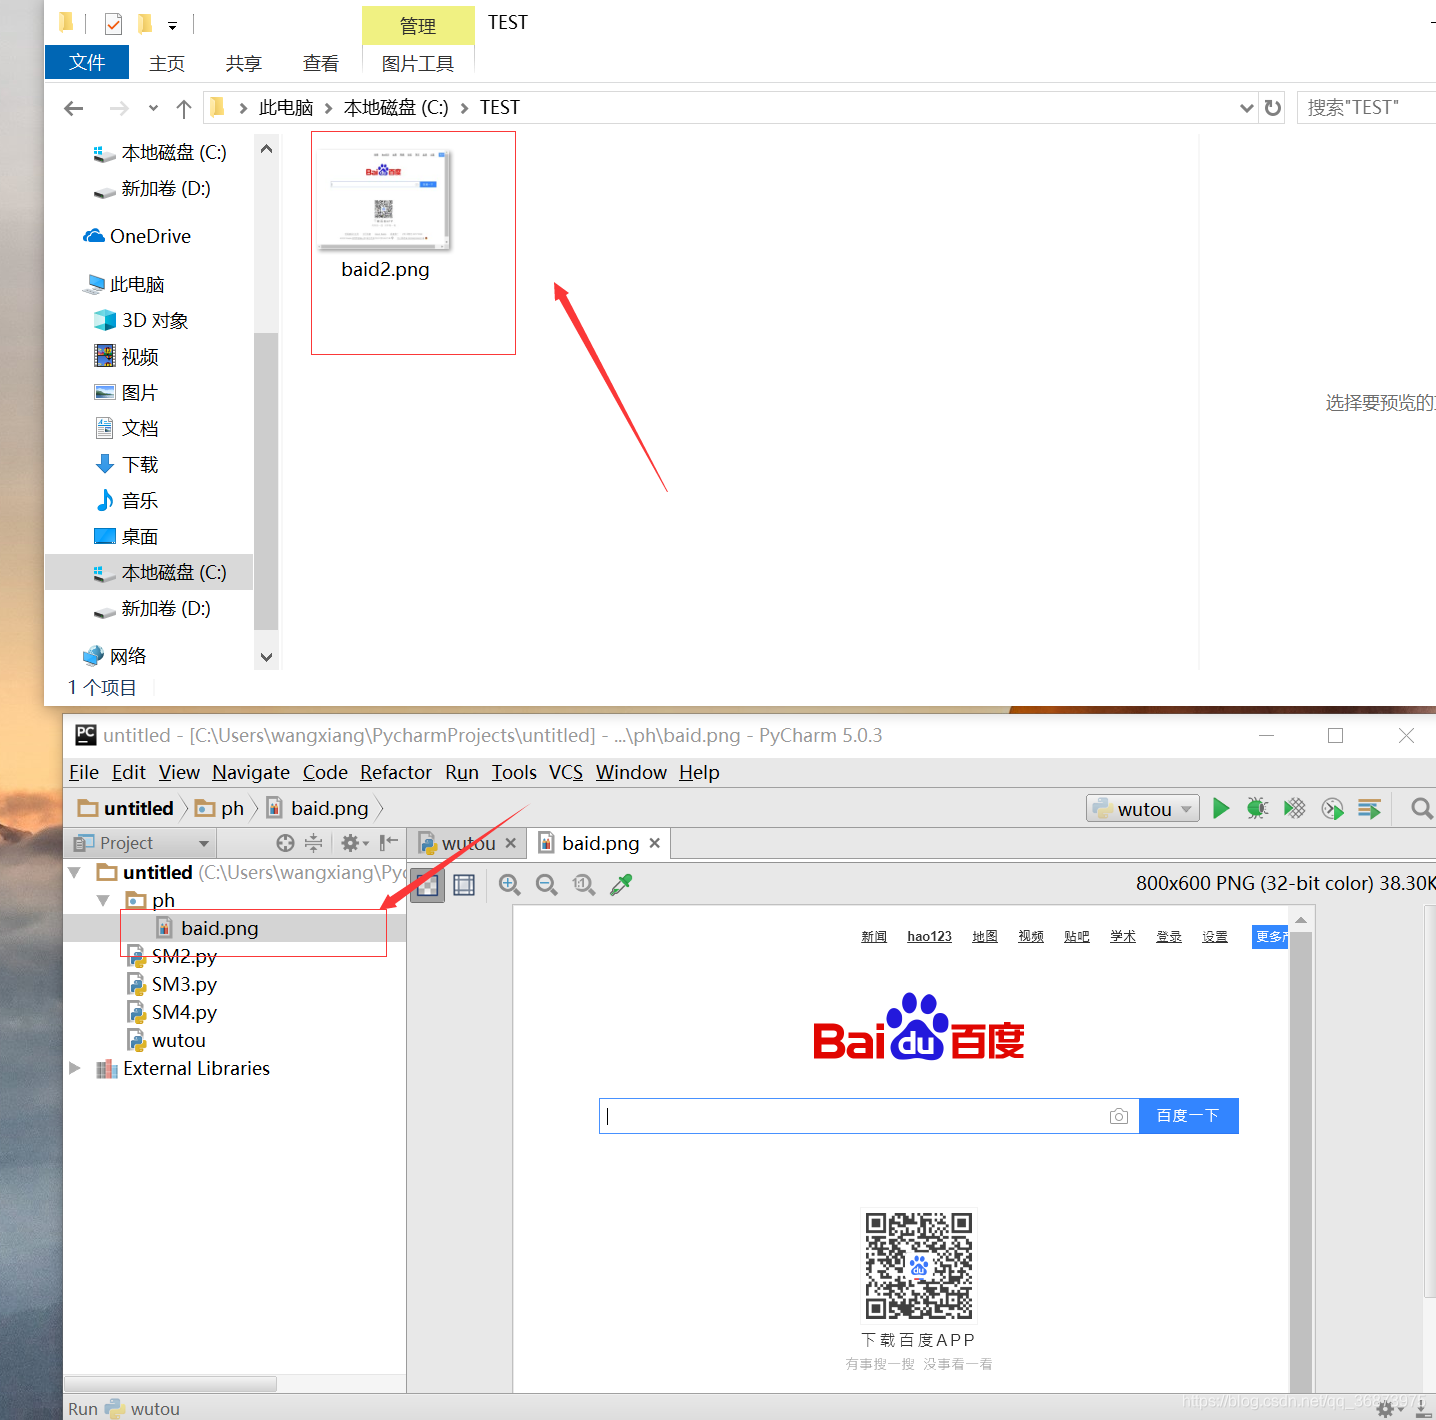
Task: Uncheck the item checkbox in Explorer quick access toolbar
Action: coord(112,22)
